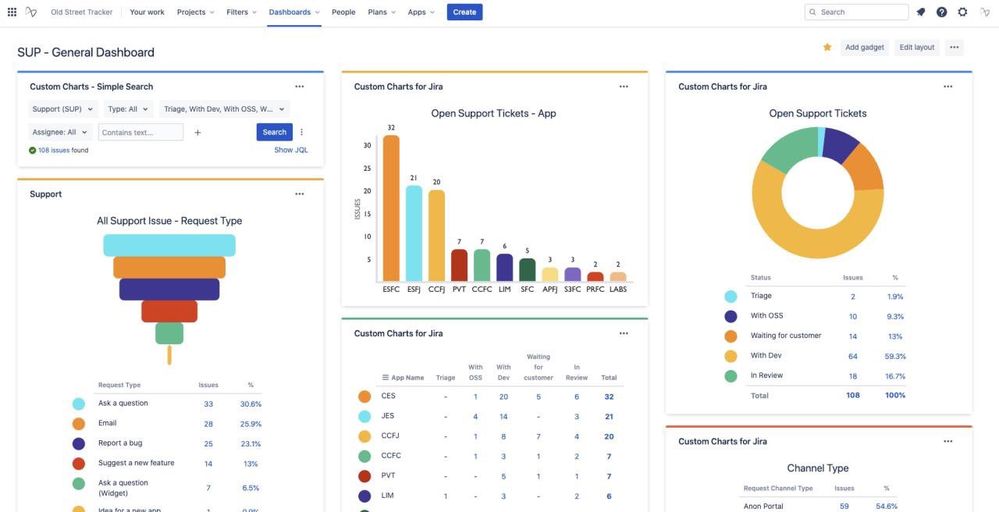Open the dashboard more actions ellipsis

[x=954, y=47]
